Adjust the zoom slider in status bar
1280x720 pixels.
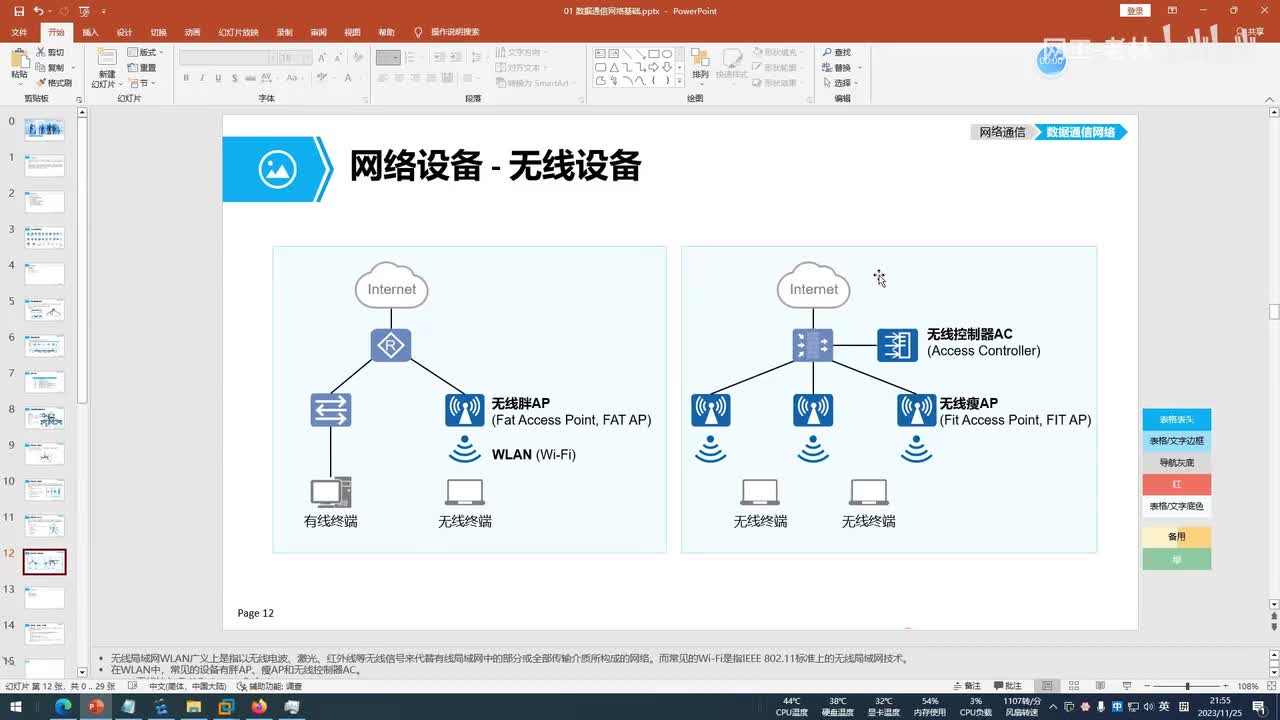tap(1187, 686)
